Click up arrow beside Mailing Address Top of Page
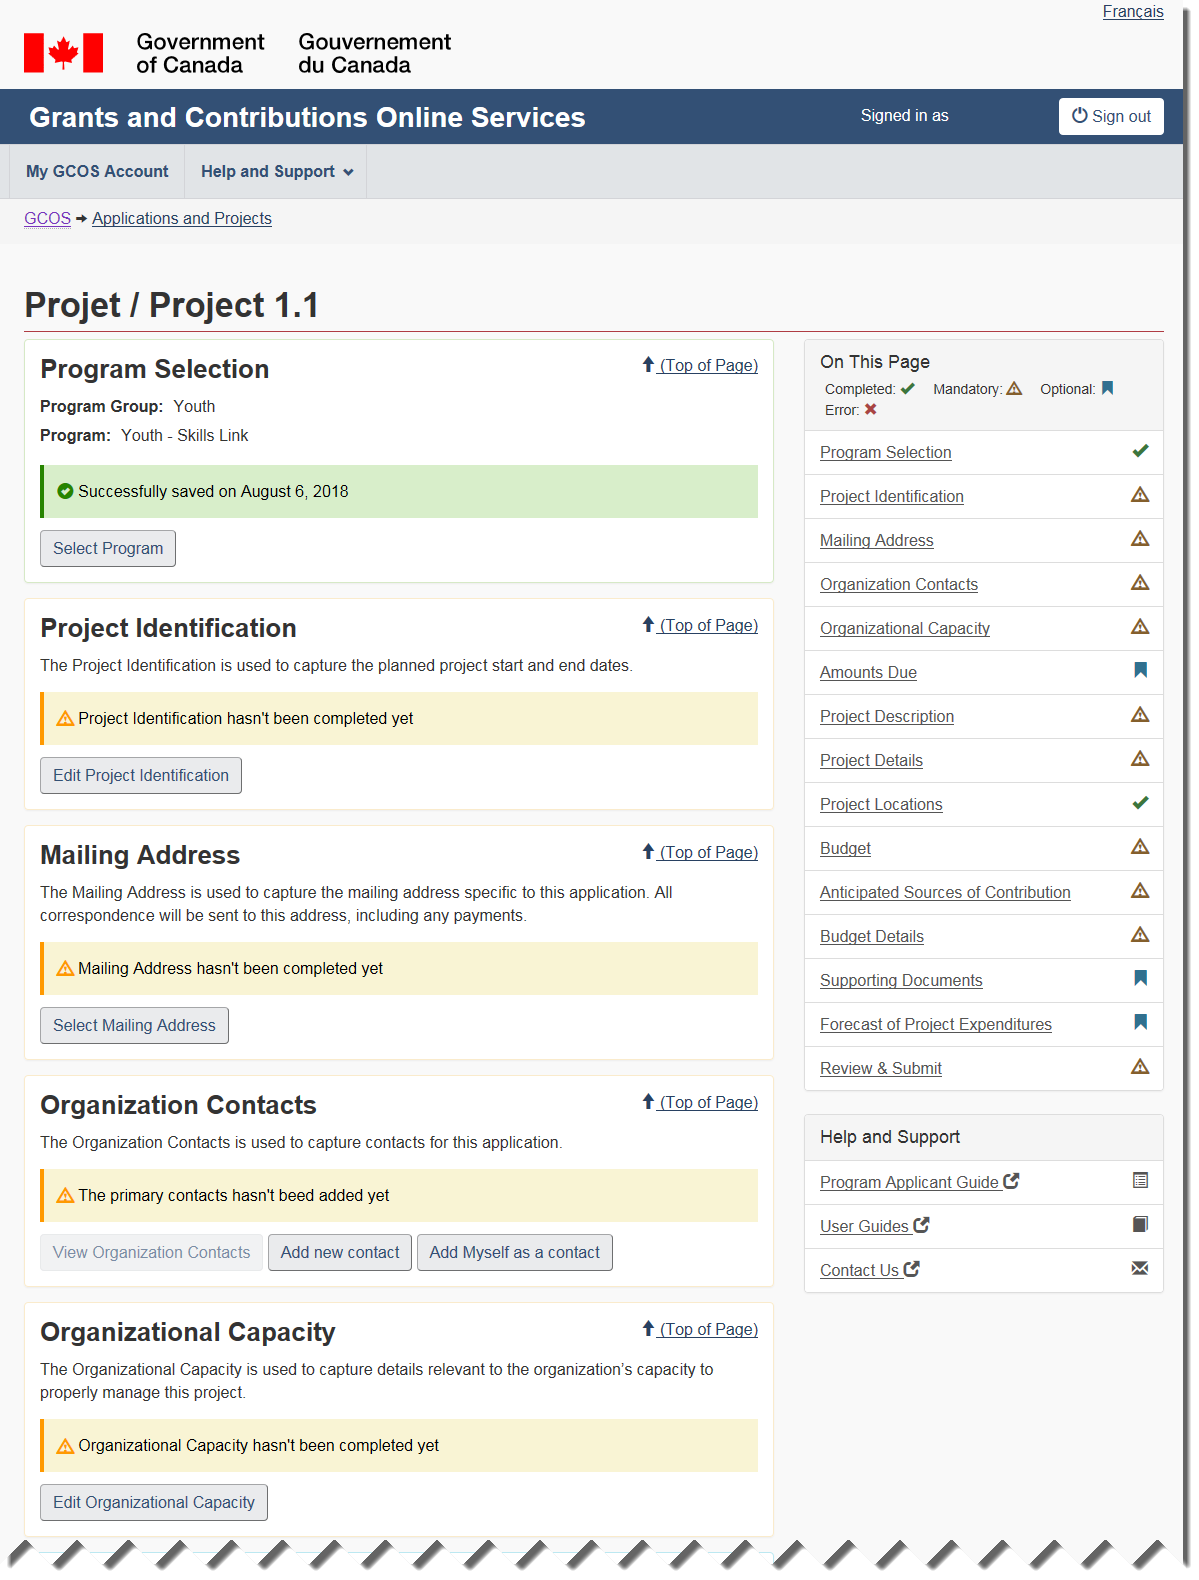Image resolution: width=1199 pixels, height=1580 pixels. click(x=648, y=852)
